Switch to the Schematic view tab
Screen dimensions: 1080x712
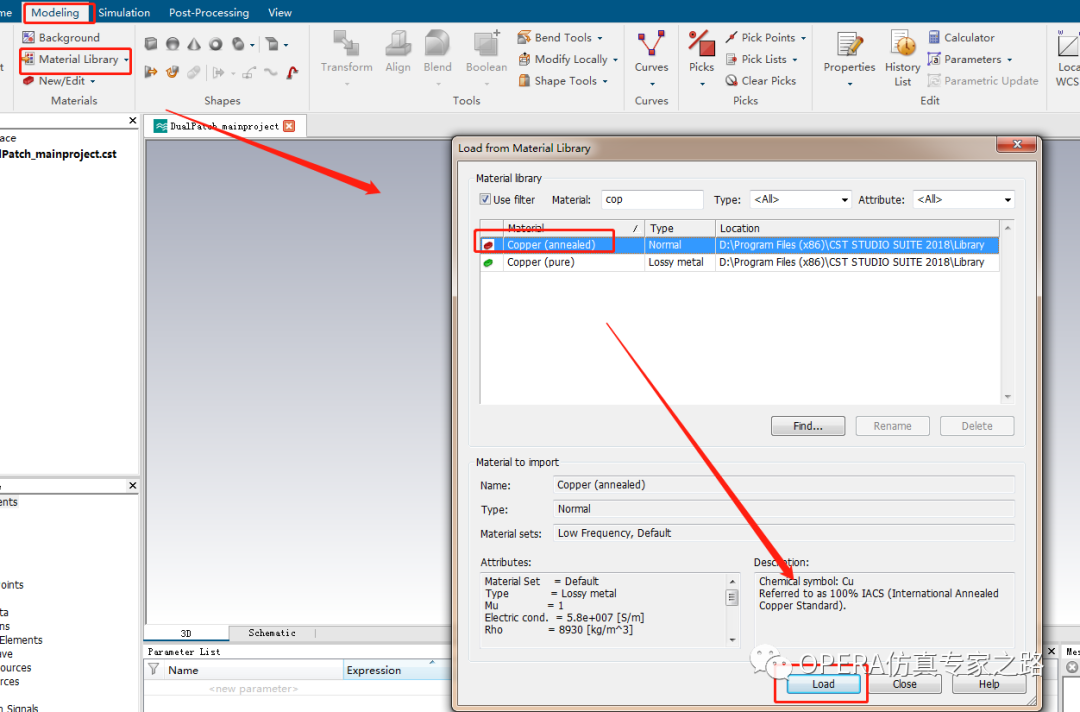[x=272, y=633]
